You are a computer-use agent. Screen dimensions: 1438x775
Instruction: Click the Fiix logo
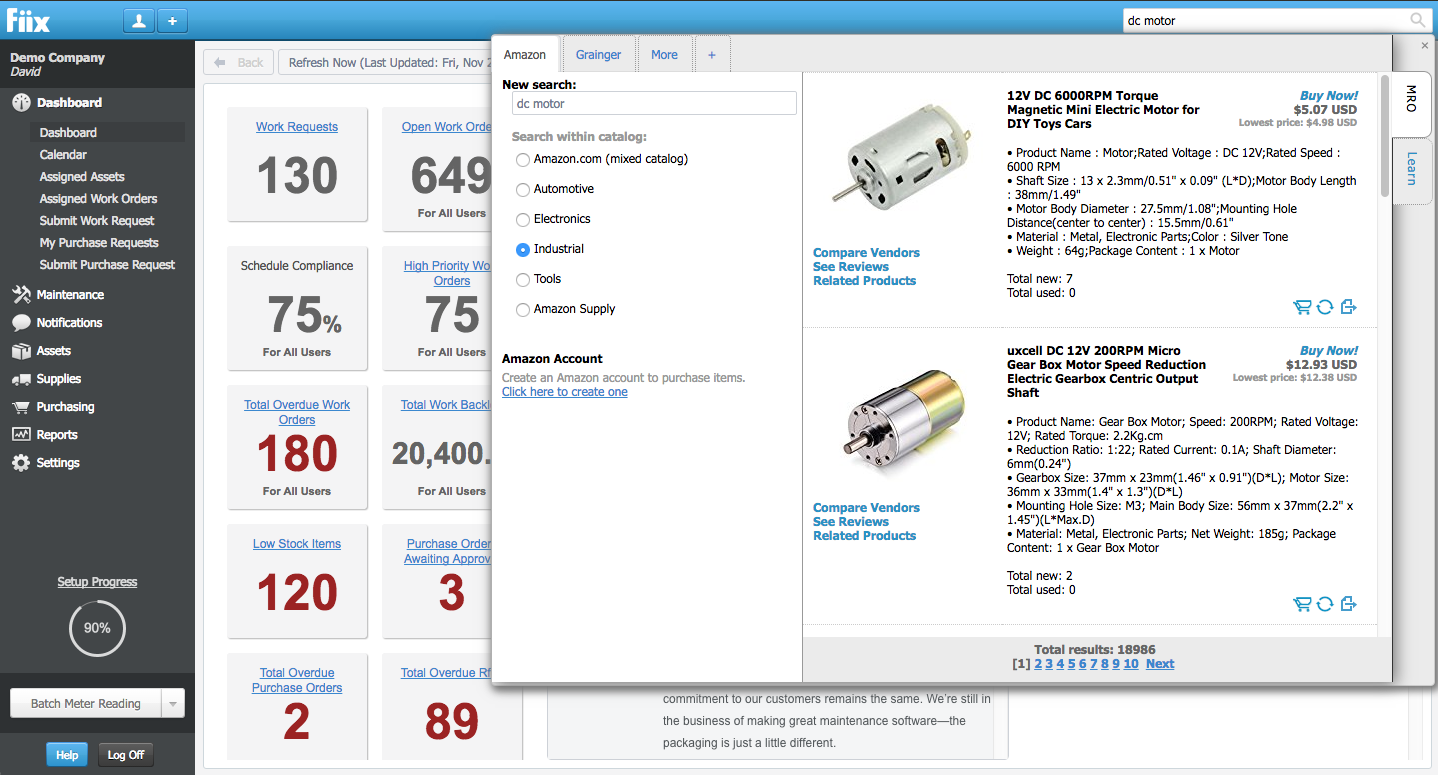(x=28, y=20)
